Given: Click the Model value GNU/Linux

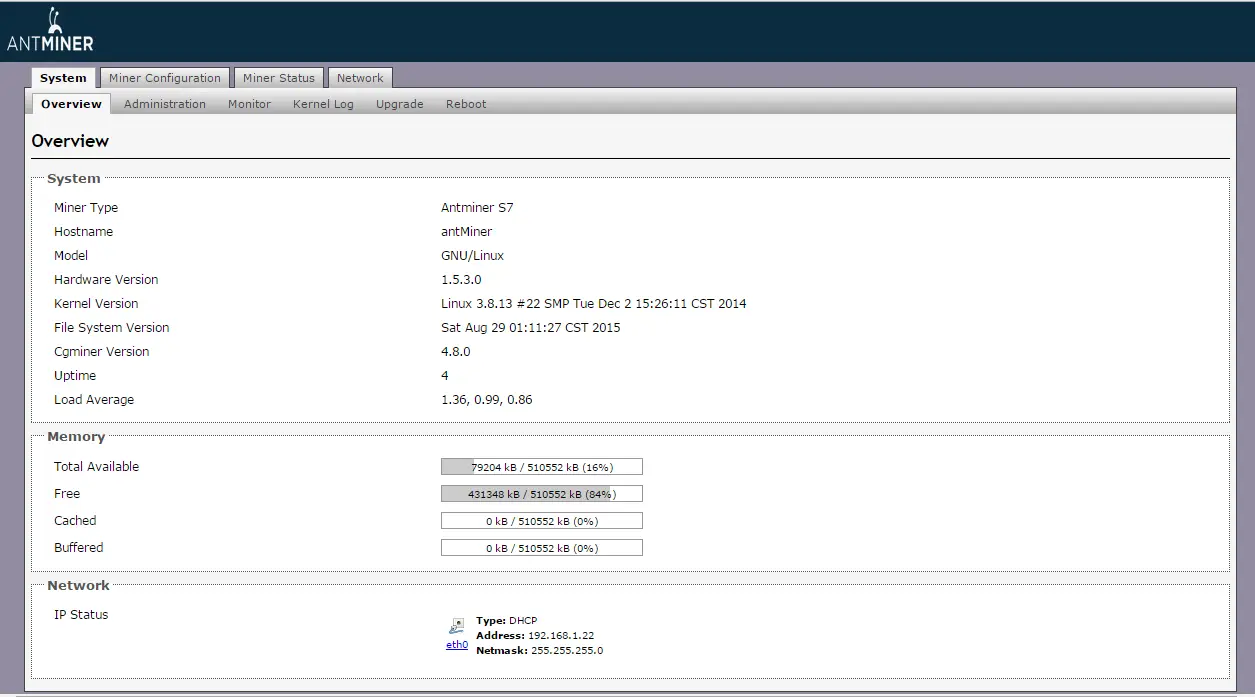Looking at the screenshot, I should 473,256.
